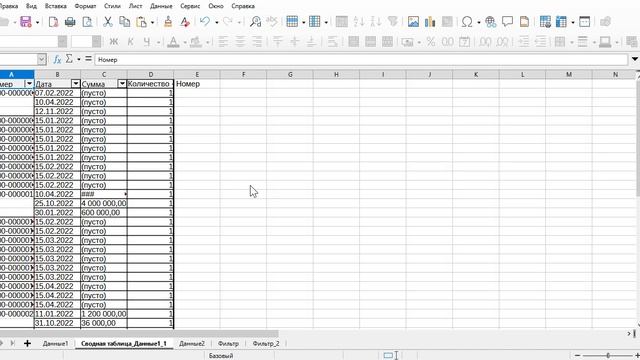Open the Save button dropdown arrow
Viewport: 640px width, 360px height.
[37, 22]
